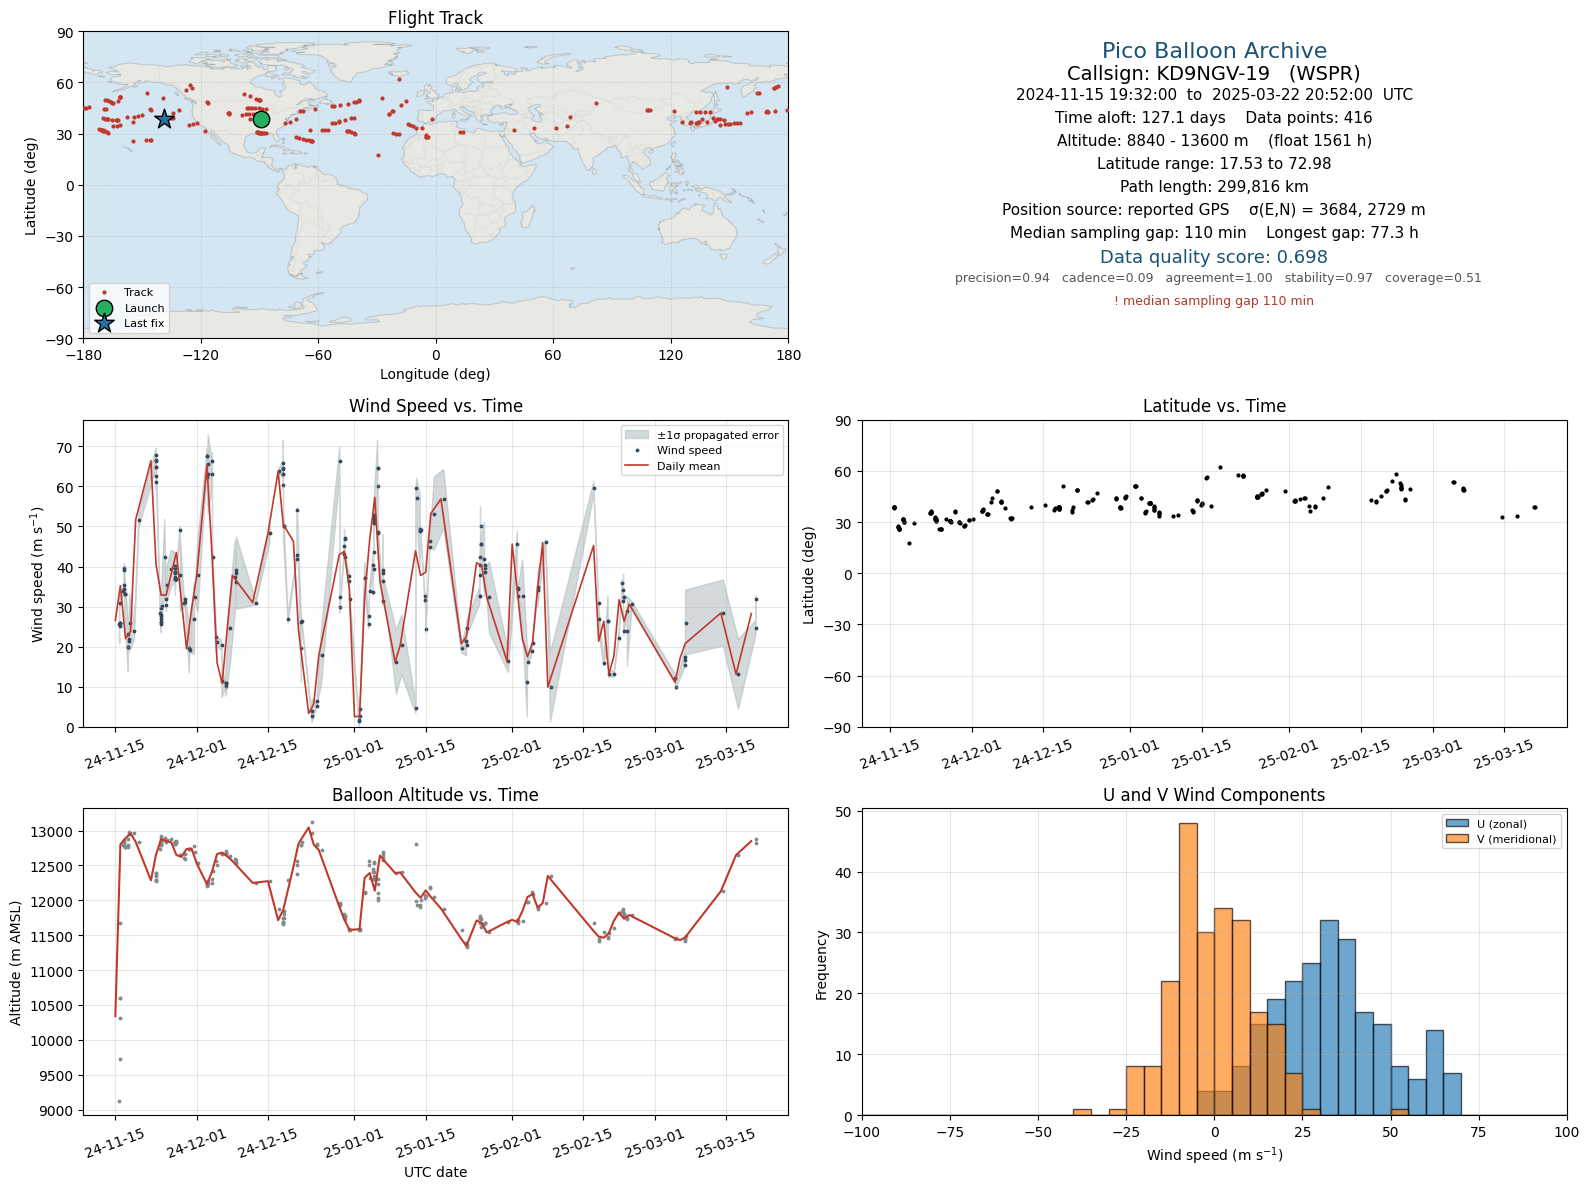1590x1189 pixels.
Task: Click the tallest blue U histogram bar
Action: click(1329, 1018)
